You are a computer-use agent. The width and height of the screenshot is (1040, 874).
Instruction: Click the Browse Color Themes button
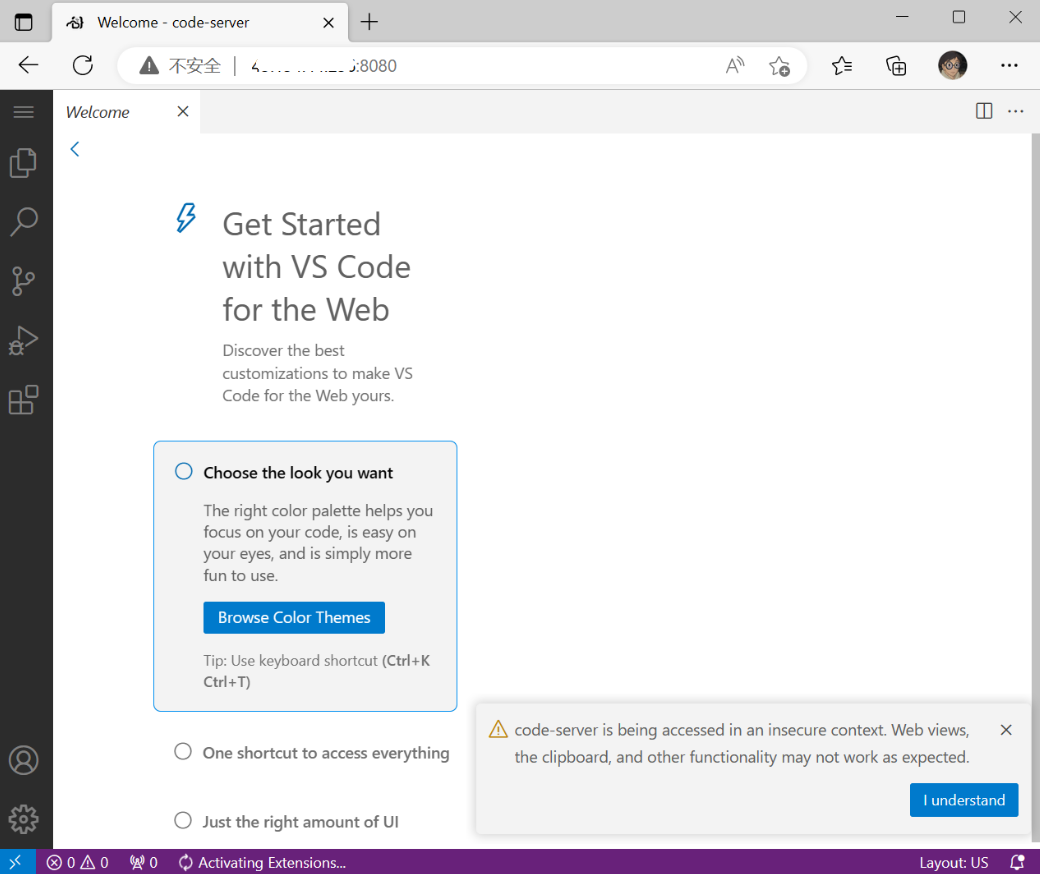click(x=293, y=617)
